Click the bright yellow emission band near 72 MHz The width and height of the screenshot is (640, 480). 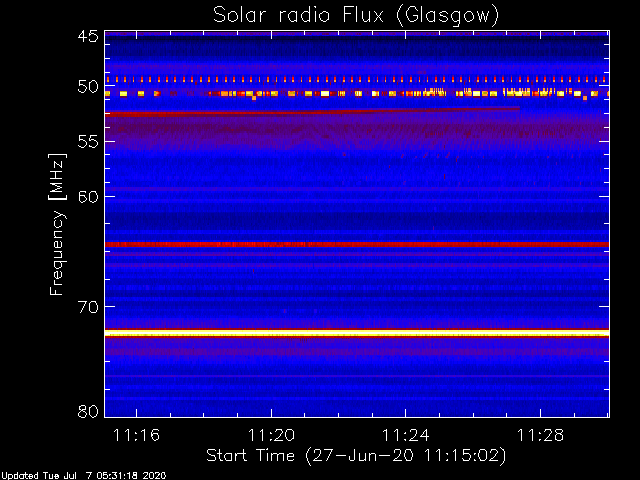357,333
